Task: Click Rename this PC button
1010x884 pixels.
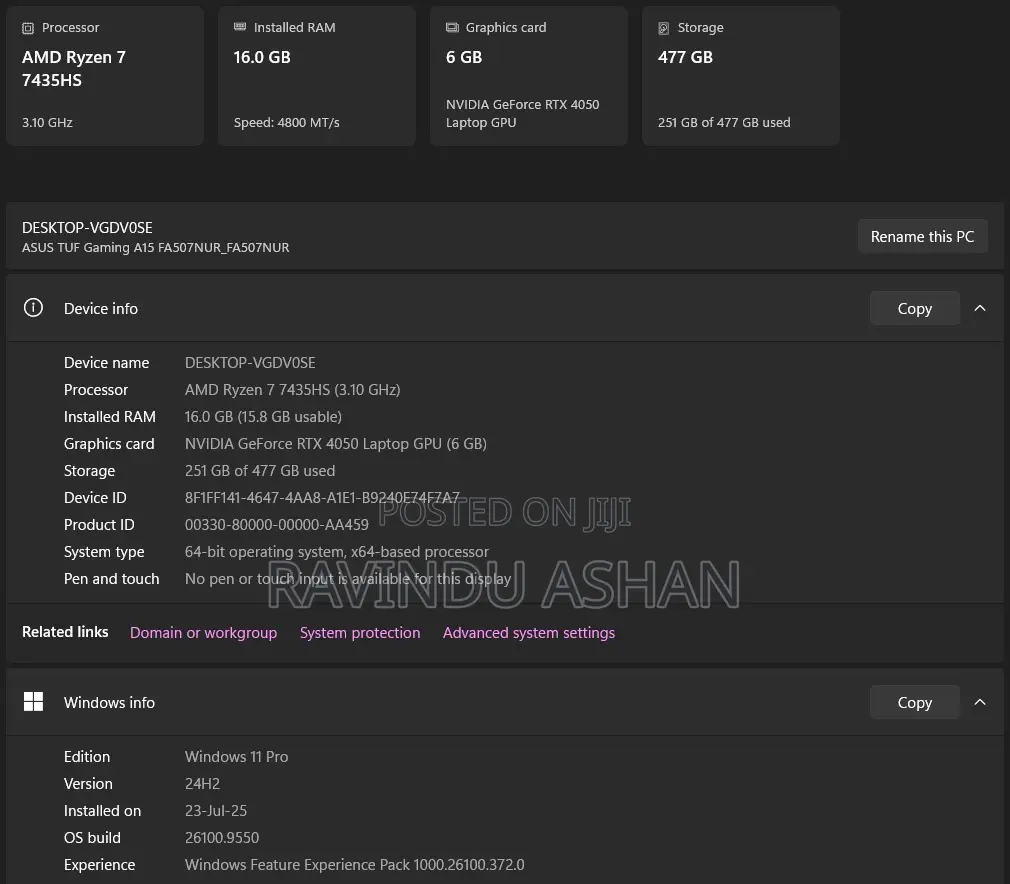Action: tap(922, 236)
